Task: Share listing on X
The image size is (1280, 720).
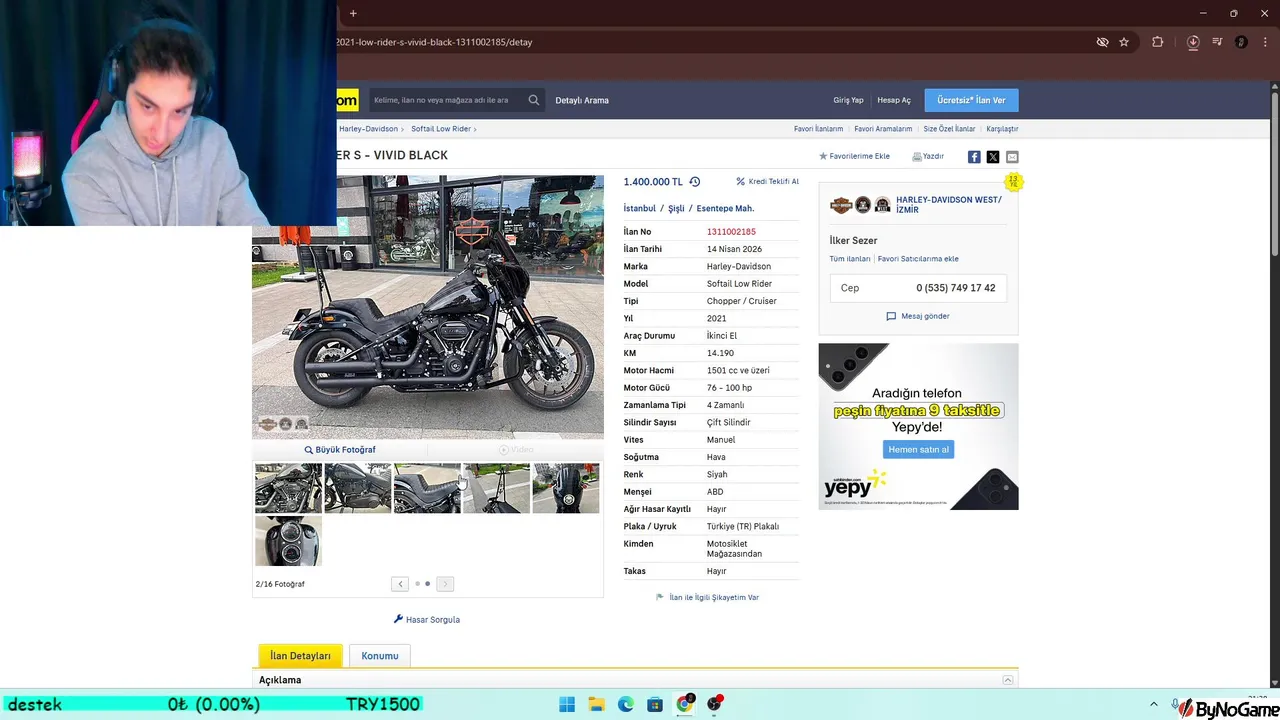Action: pos(993,157)
